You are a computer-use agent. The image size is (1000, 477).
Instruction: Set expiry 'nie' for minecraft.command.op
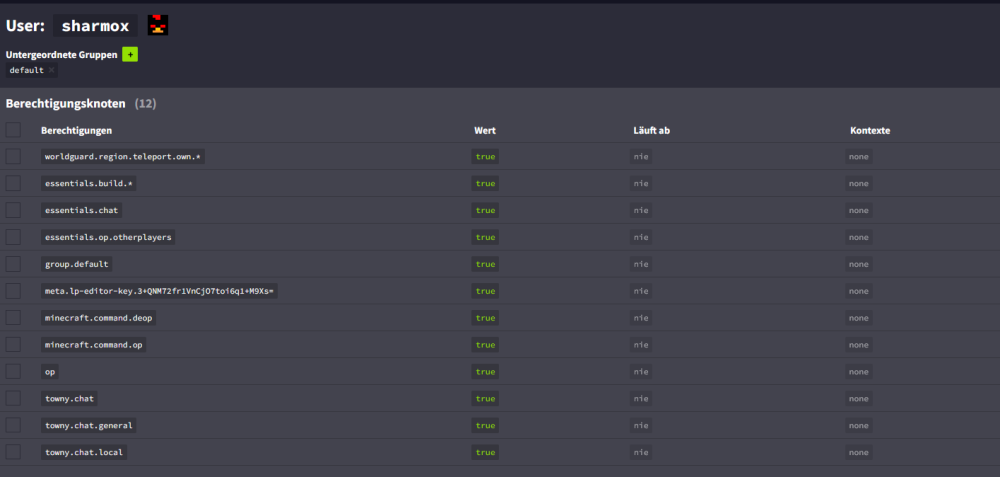tap(641, 344)
